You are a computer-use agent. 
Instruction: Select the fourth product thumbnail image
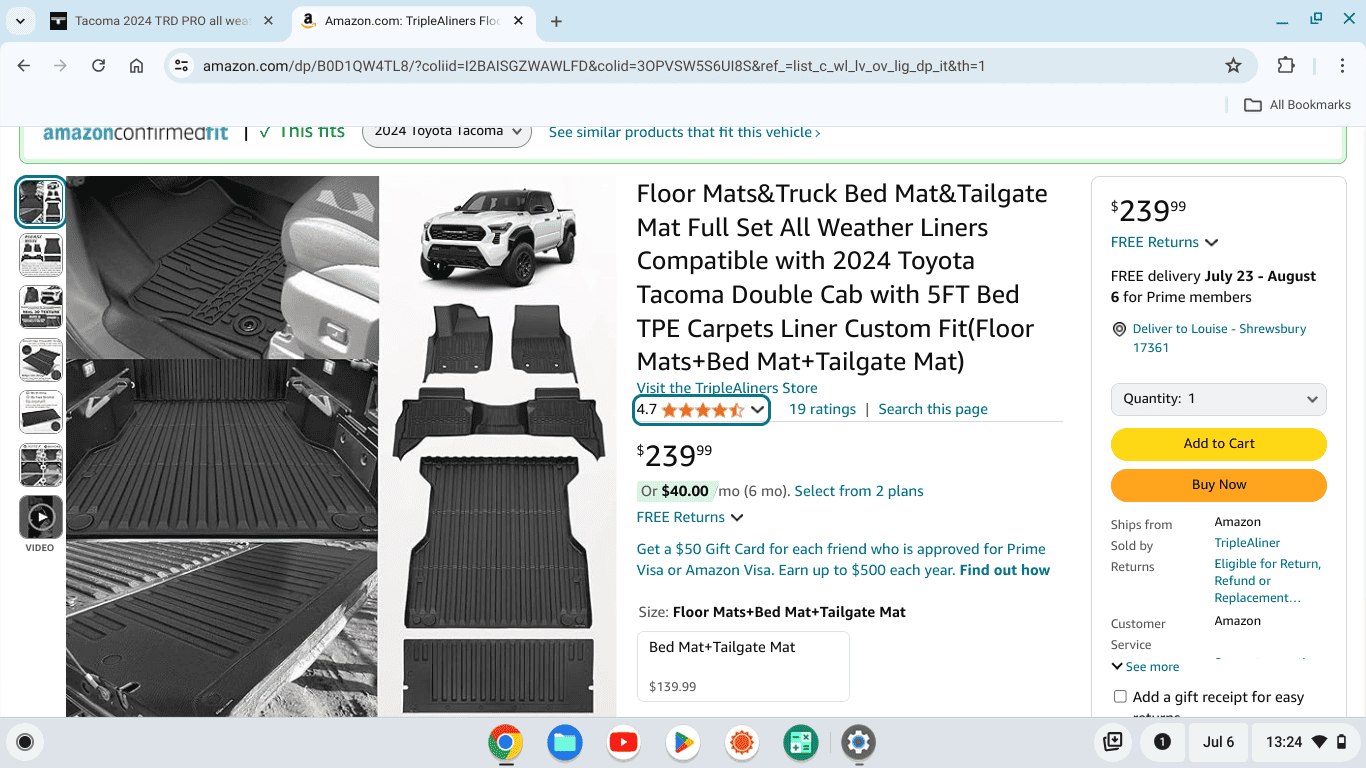point(41,360)
